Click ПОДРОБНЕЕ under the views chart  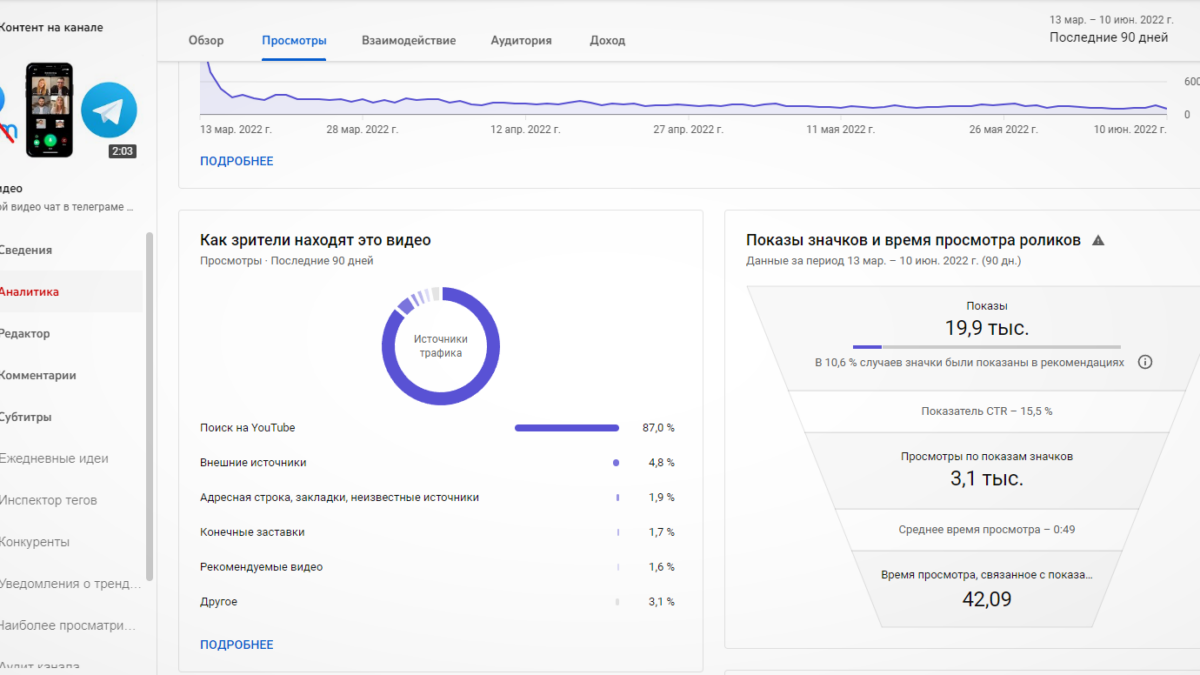click(236, 161)
